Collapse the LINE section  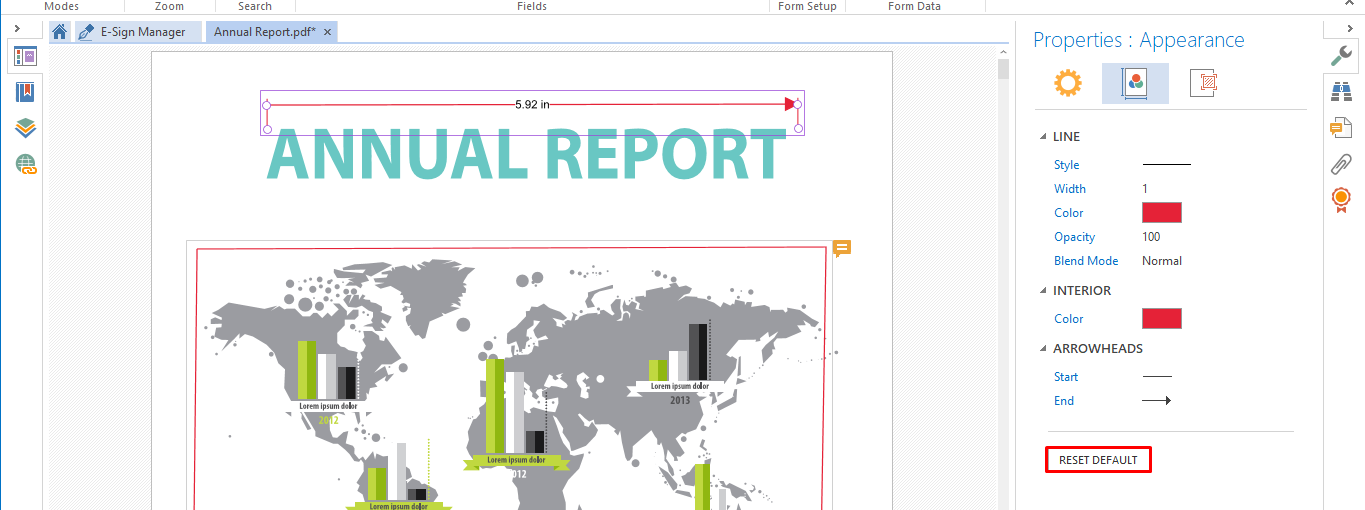coord(1044,137)
